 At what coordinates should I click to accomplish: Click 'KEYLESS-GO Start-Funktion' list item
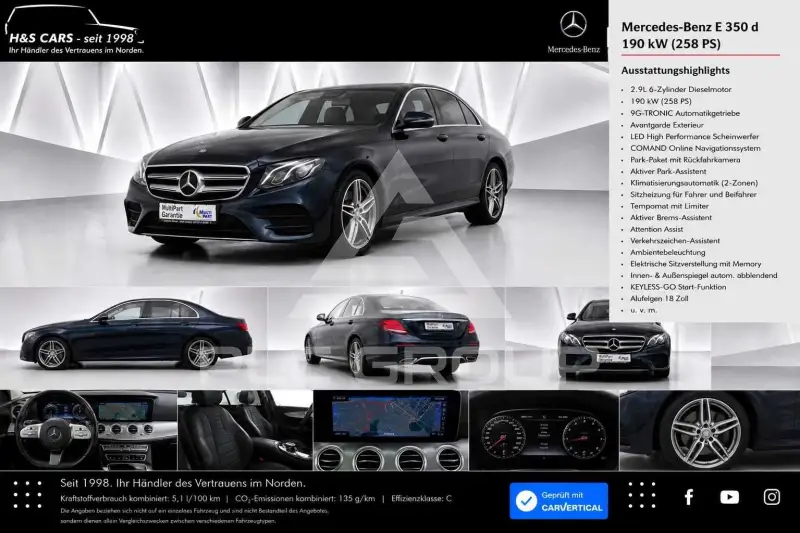tap(678, 287)
